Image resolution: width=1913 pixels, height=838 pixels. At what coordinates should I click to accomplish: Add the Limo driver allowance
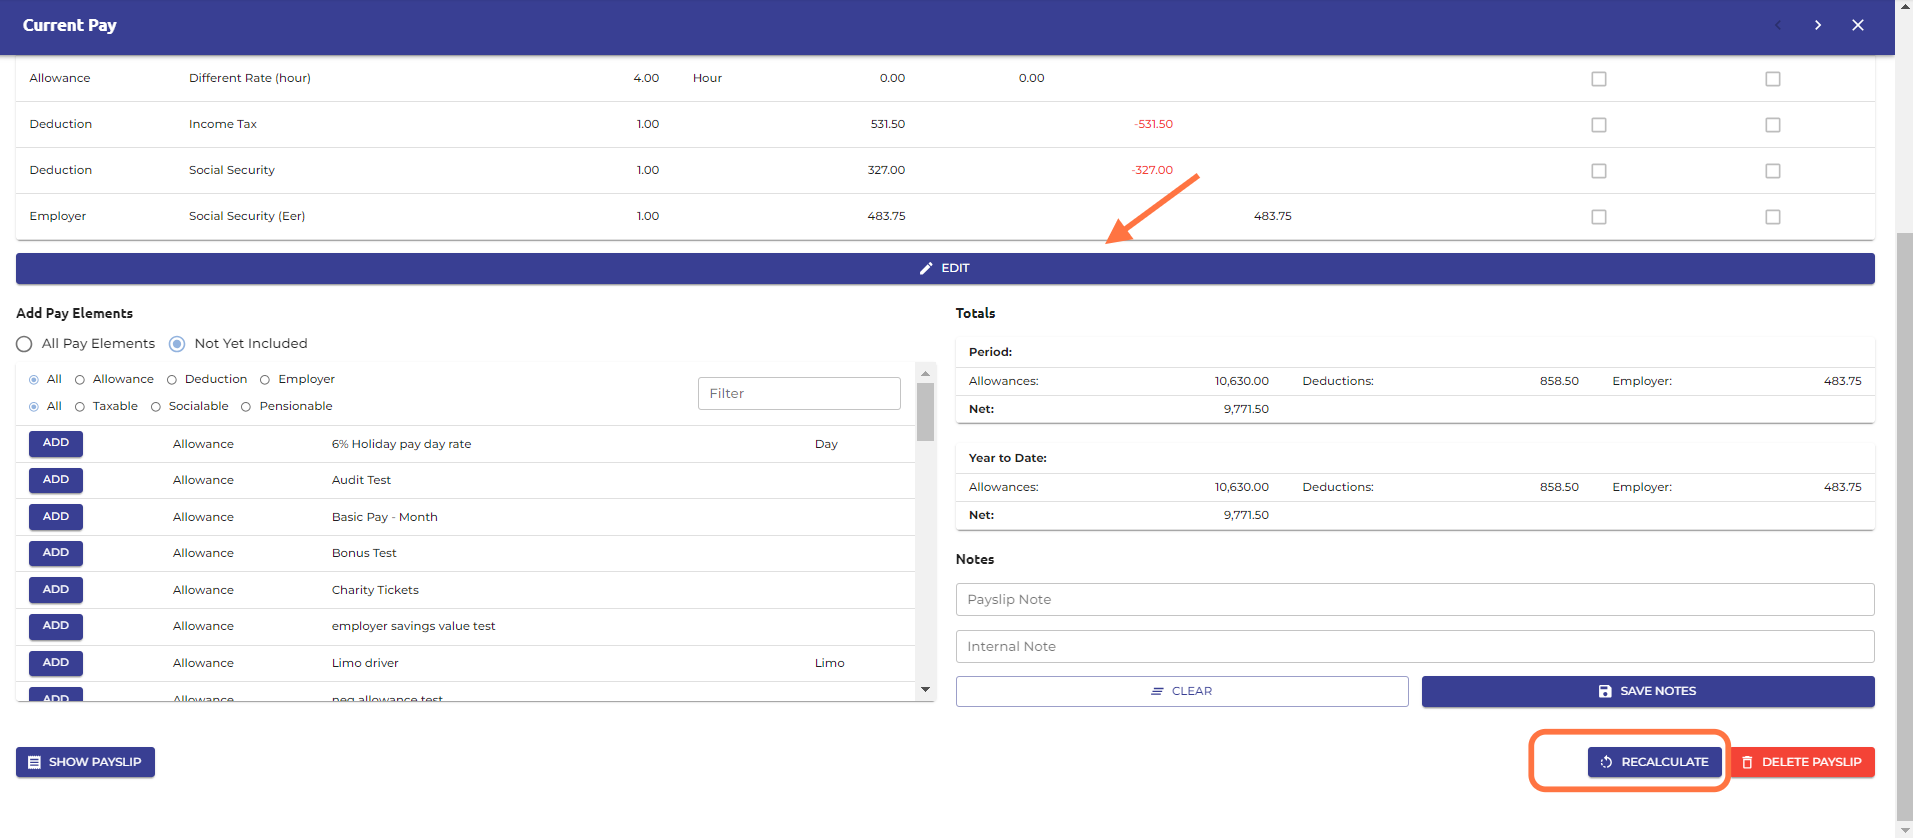tap(56, 663)
